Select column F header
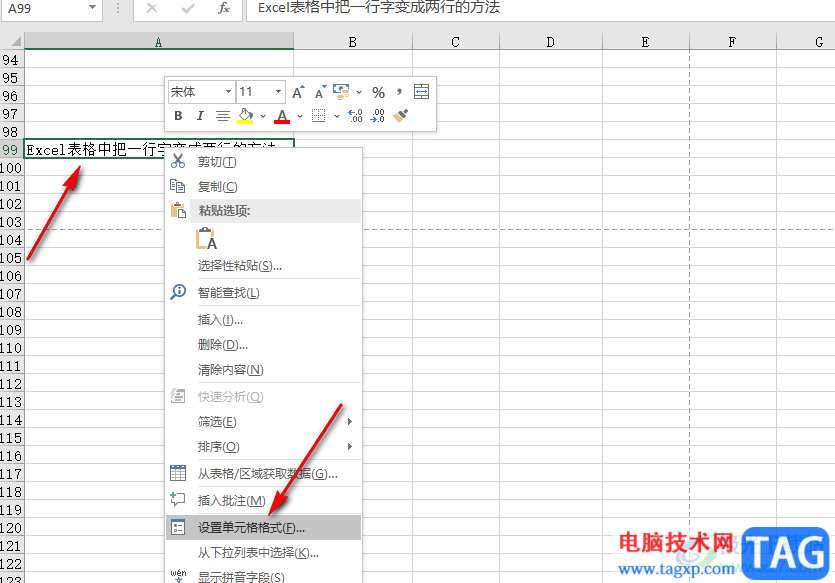The image size is (835, 583). (x=733, y=42)
